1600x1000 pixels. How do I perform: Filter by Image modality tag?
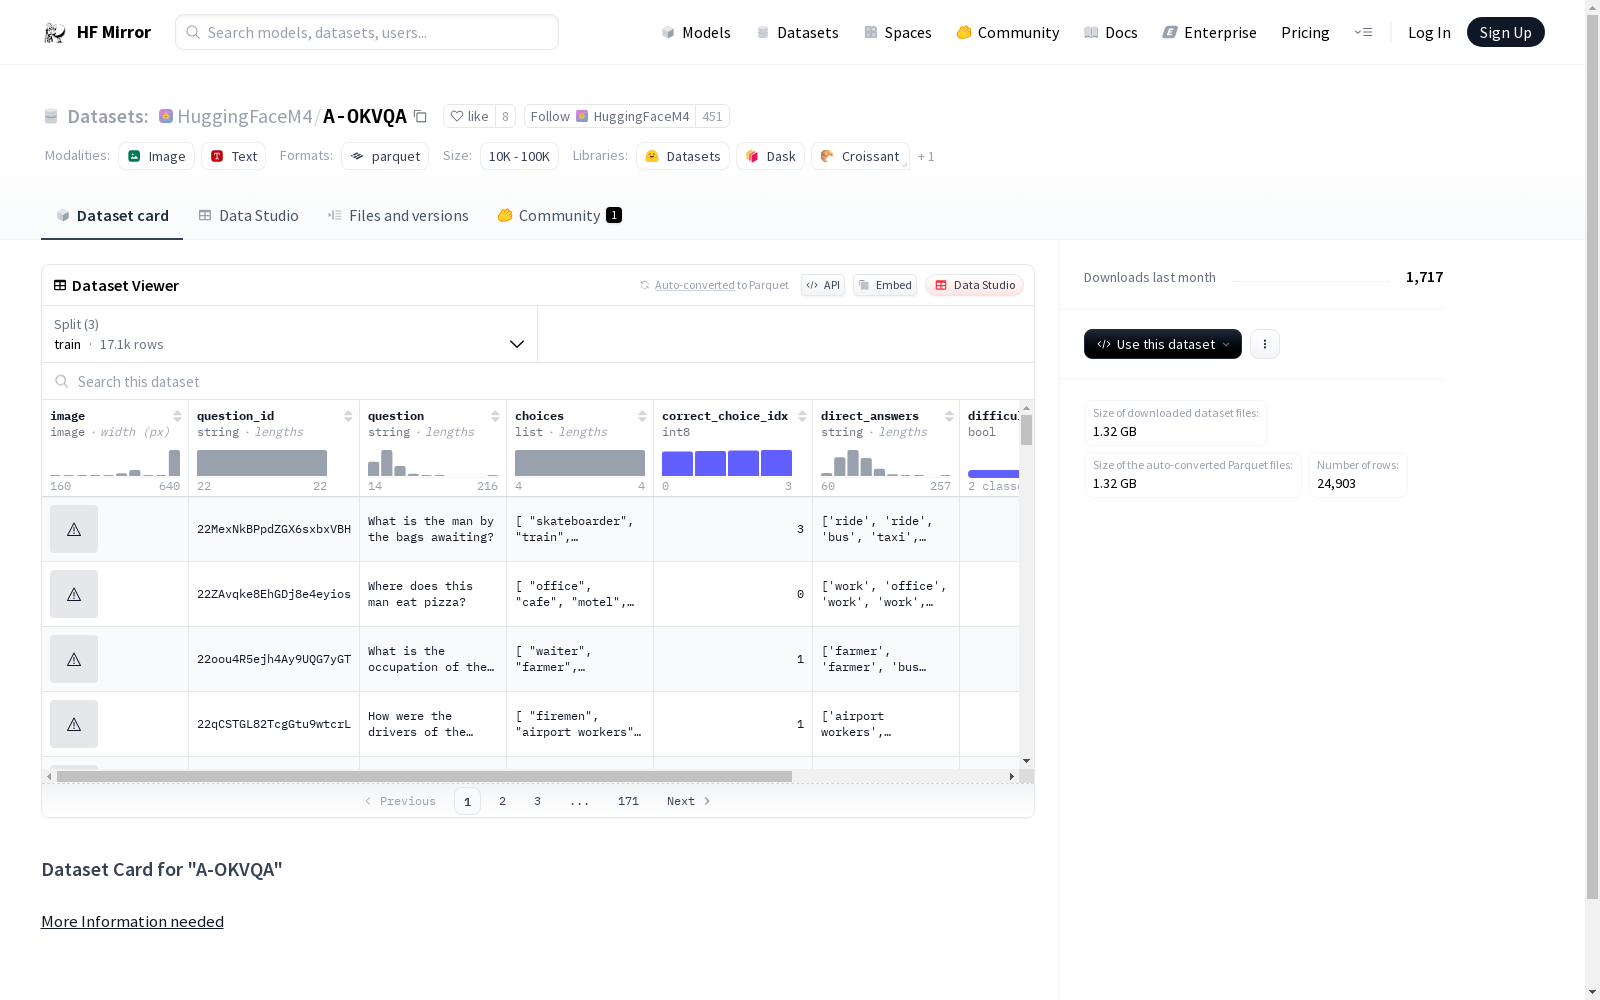tap(157, 156)
